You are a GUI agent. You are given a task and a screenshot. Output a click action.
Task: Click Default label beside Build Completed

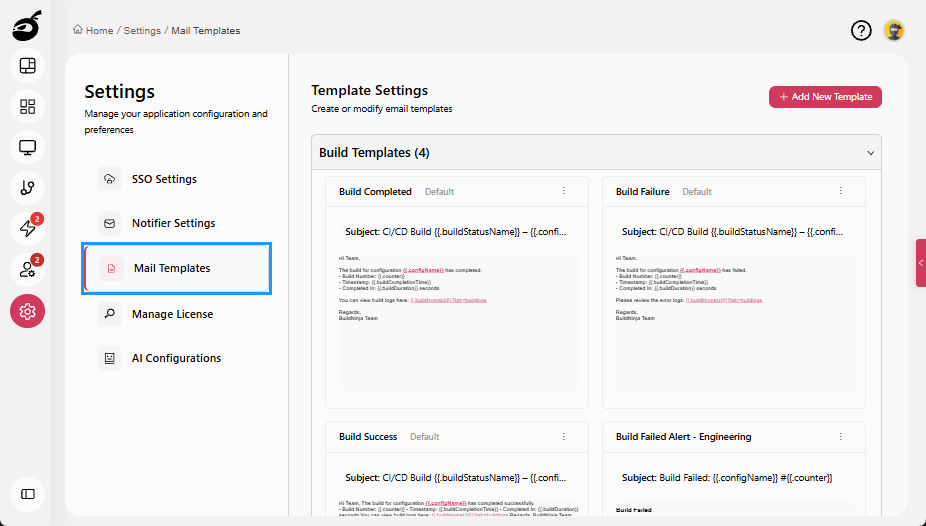[x=439, y=192]
